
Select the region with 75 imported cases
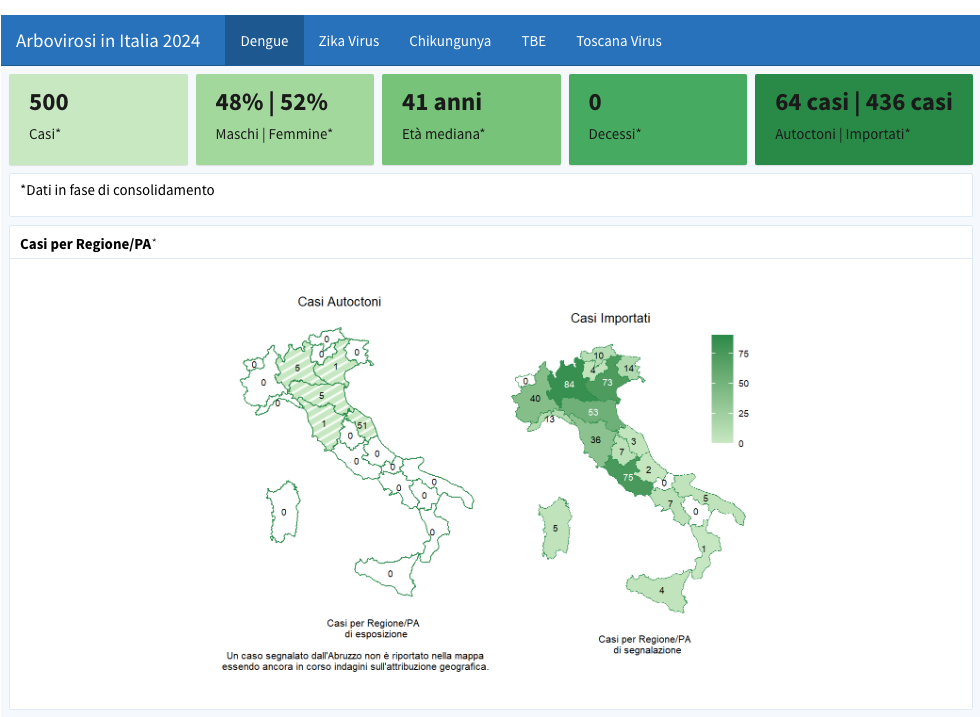tap(627, 477)
